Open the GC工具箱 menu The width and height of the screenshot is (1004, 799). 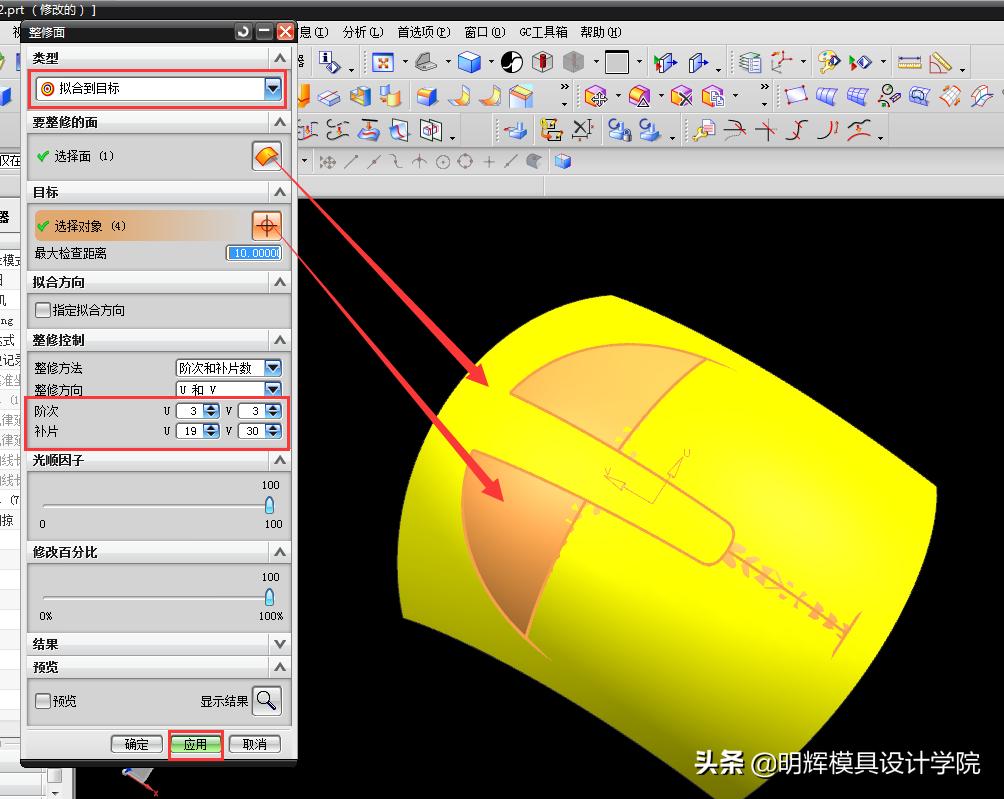542,32
